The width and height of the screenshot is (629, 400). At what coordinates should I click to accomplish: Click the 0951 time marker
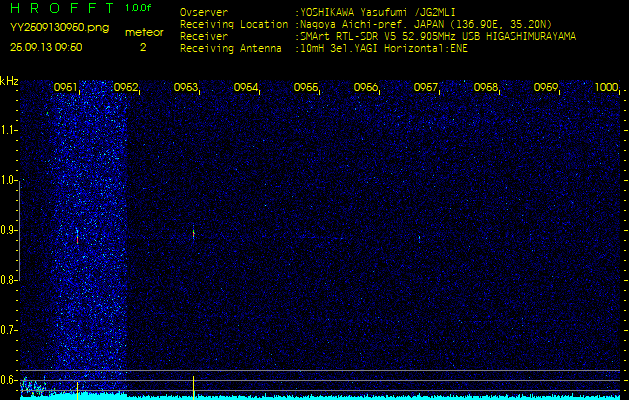(65, 87)
